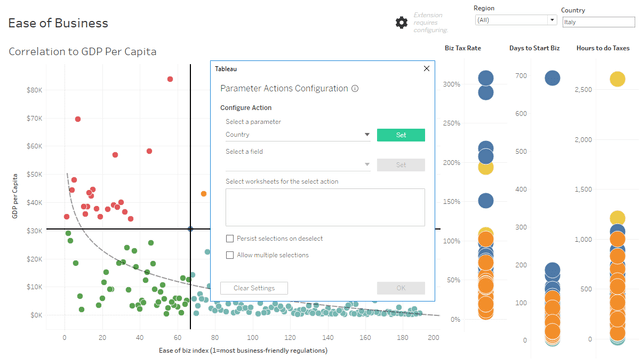The image size is (640, 363).
Task: Enable Persist selections on deselect
Action: tap(230, 238)
